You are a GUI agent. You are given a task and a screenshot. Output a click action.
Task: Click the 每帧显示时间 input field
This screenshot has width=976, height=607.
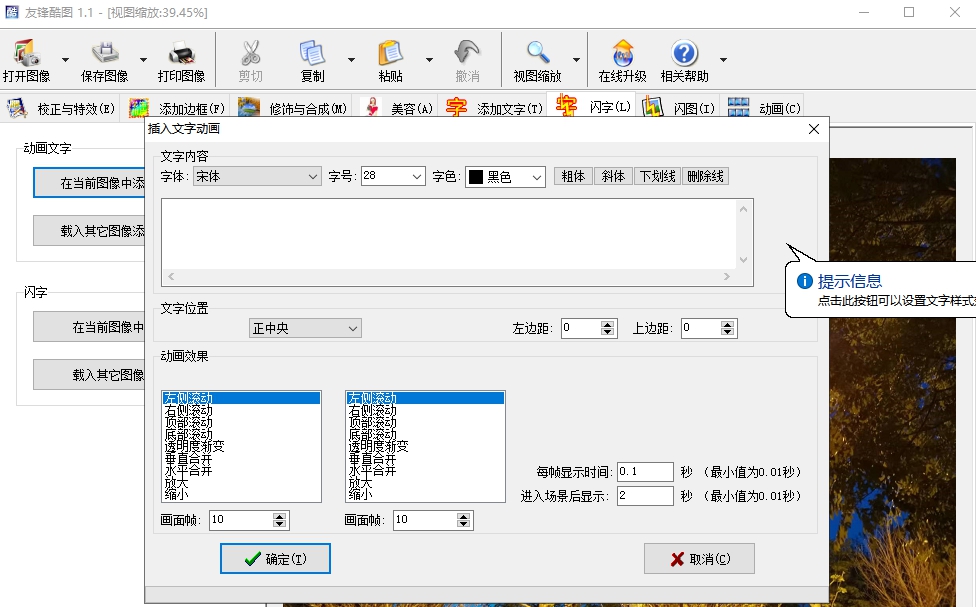(x=645, y=472)
